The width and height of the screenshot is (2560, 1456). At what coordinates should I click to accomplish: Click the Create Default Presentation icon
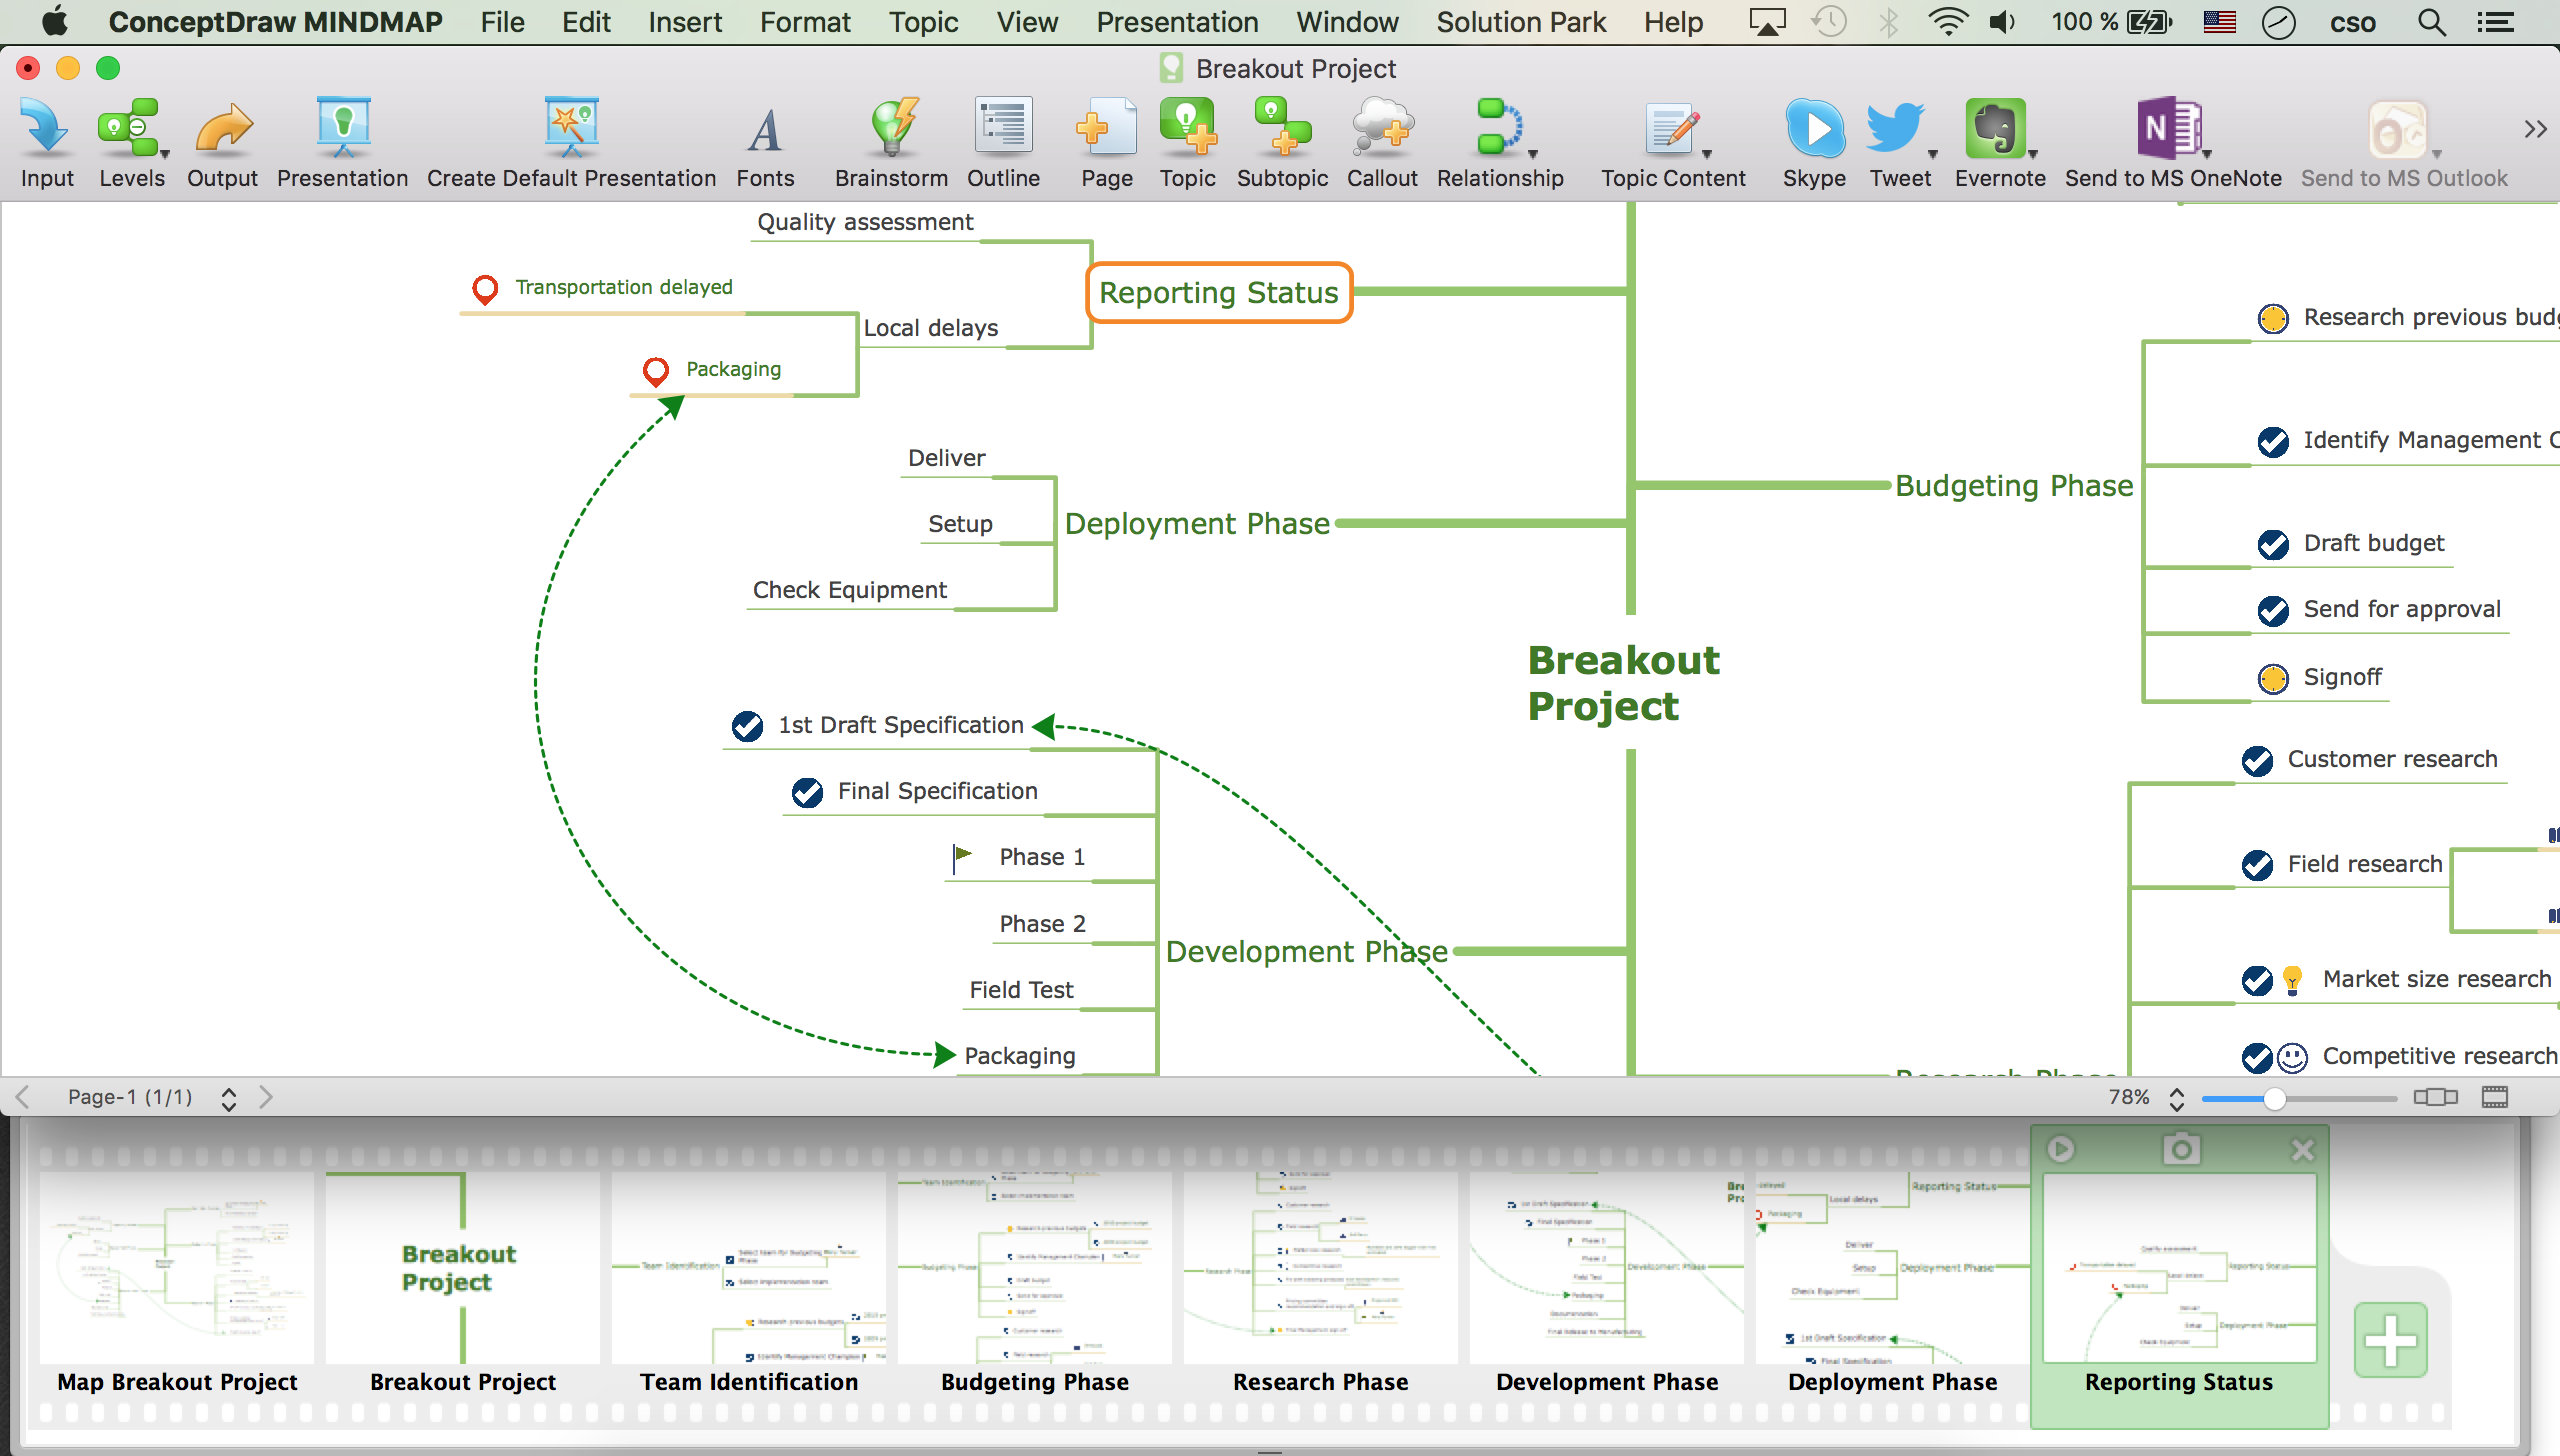571,128
